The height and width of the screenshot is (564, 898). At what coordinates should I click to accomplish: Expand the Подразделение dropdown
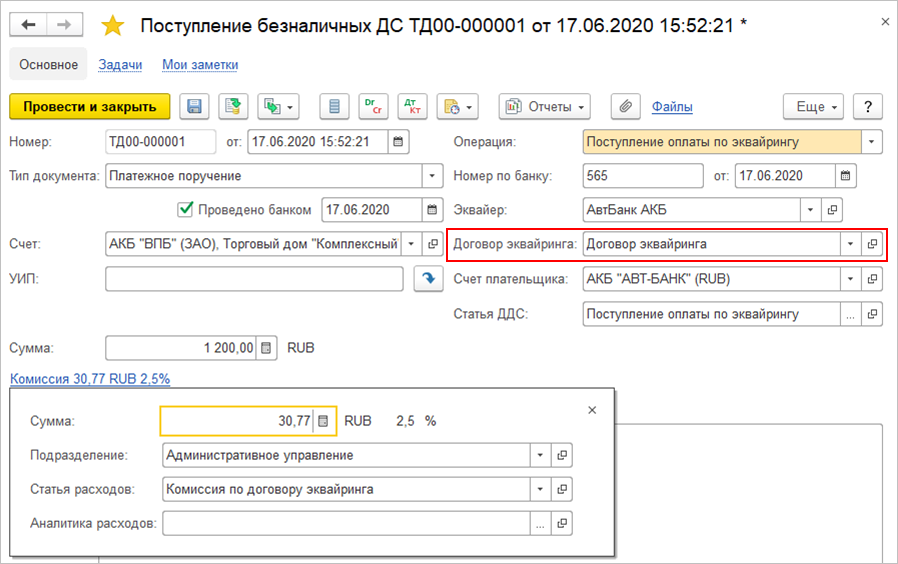540,455
